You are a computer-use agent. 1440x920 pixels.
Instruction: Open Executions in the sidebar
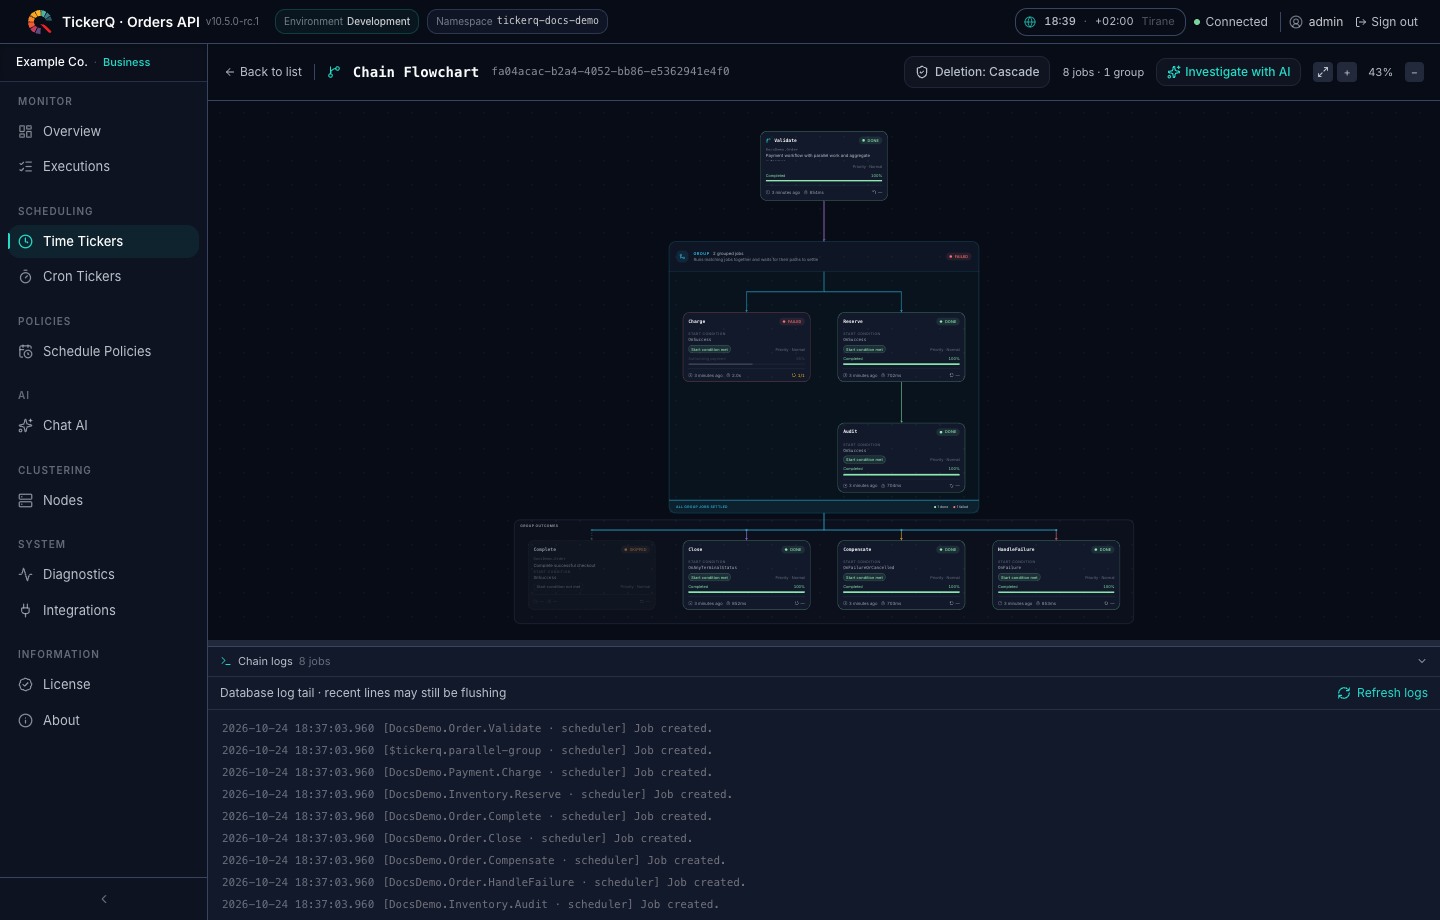[x=104, y=166]
